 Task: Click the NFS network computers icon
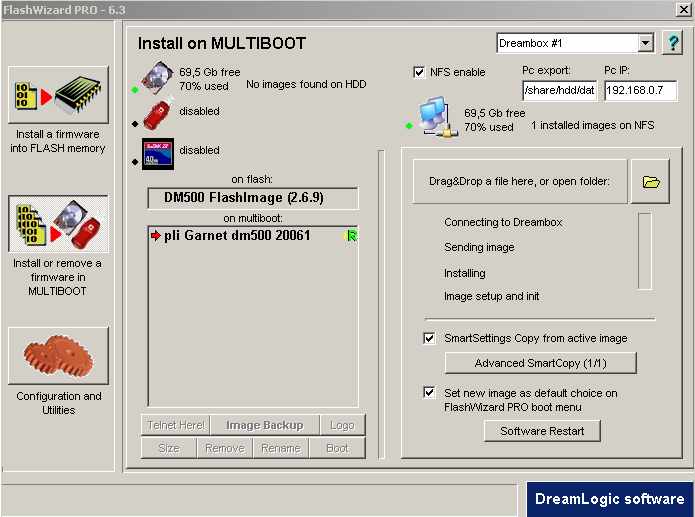pos(439,116)
